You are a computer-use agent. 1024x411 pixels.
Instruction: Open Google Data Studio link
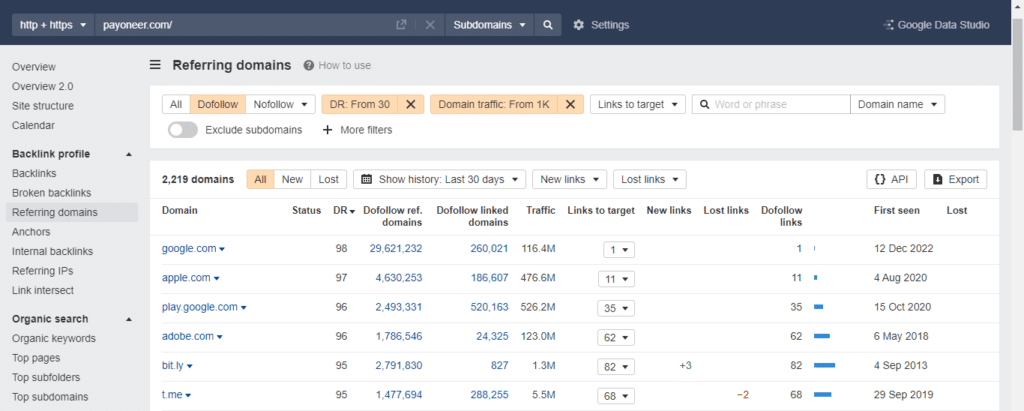coord(936,25)
